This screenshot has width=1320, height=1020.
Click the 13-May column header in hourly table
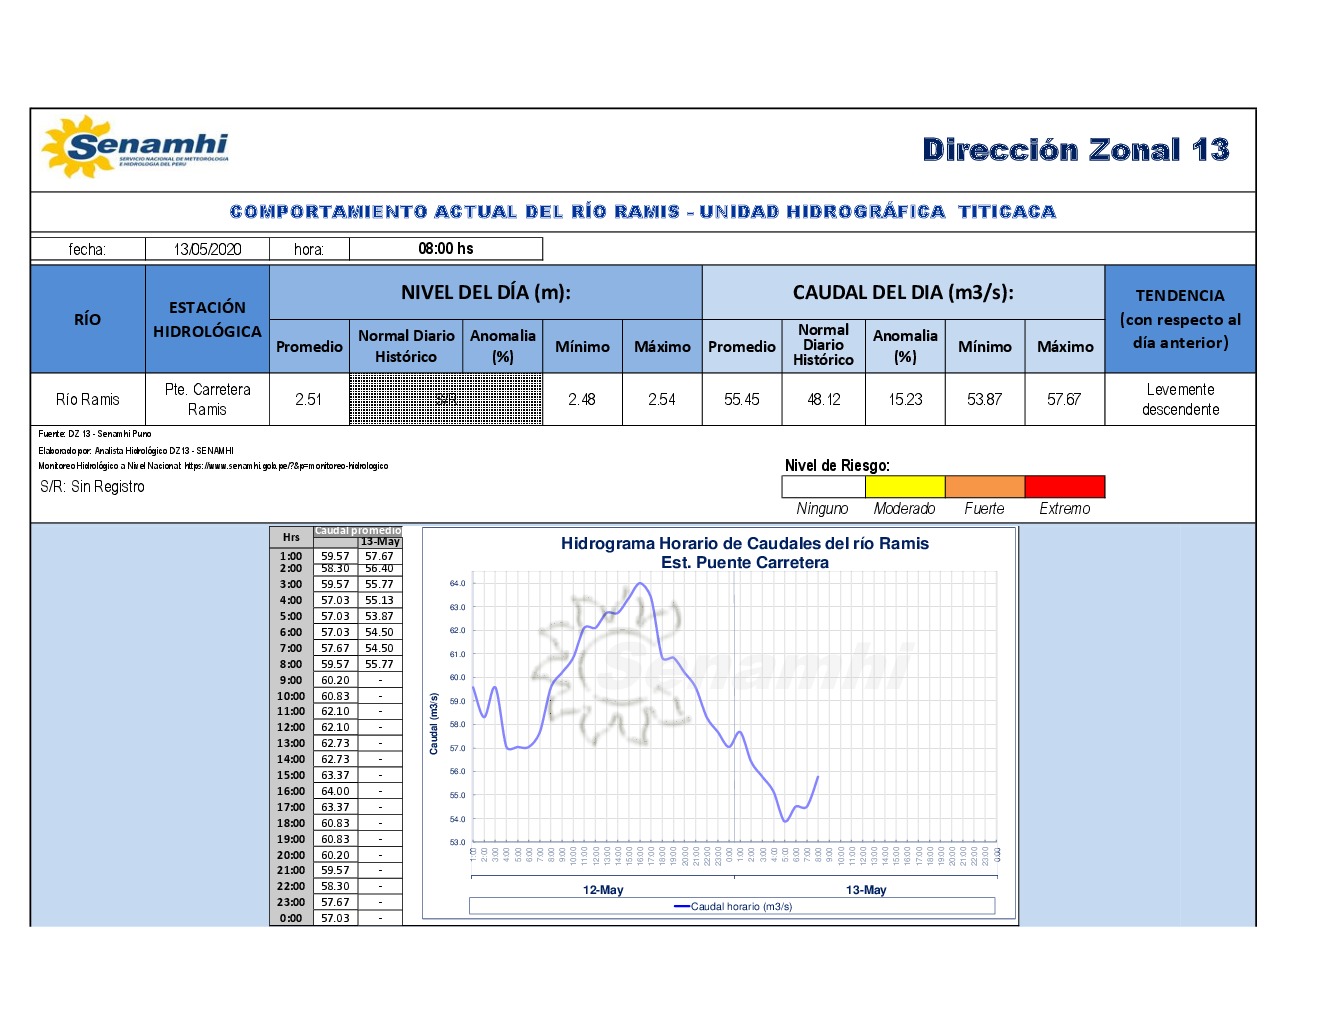coord(380,541)
